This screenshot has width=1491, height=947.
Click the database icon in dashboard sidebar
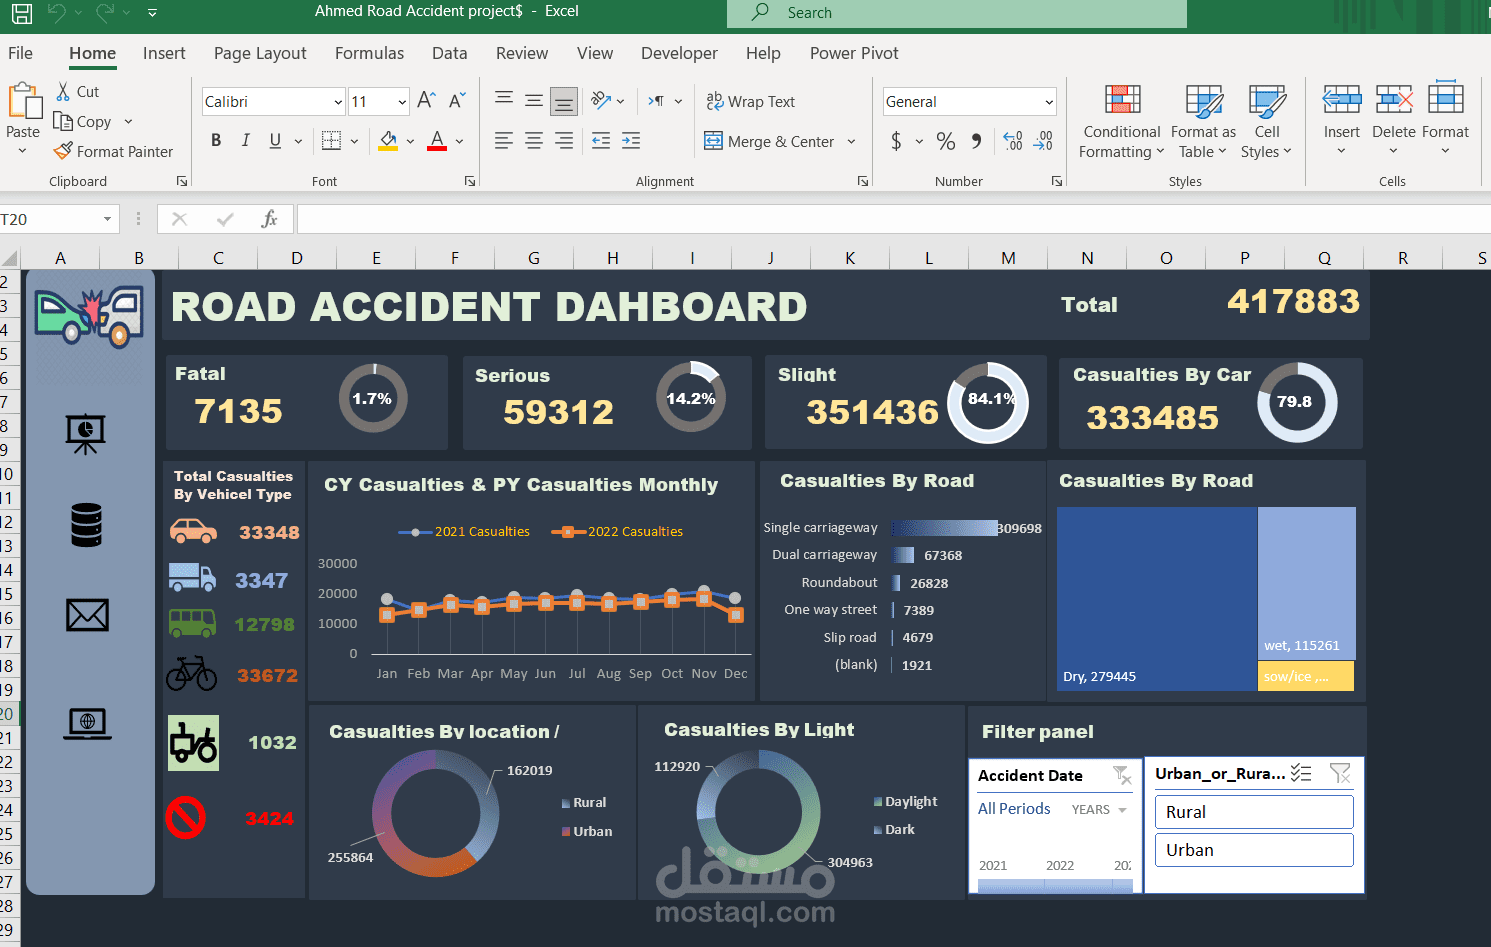pyautogui.click(x=86, y=525)
